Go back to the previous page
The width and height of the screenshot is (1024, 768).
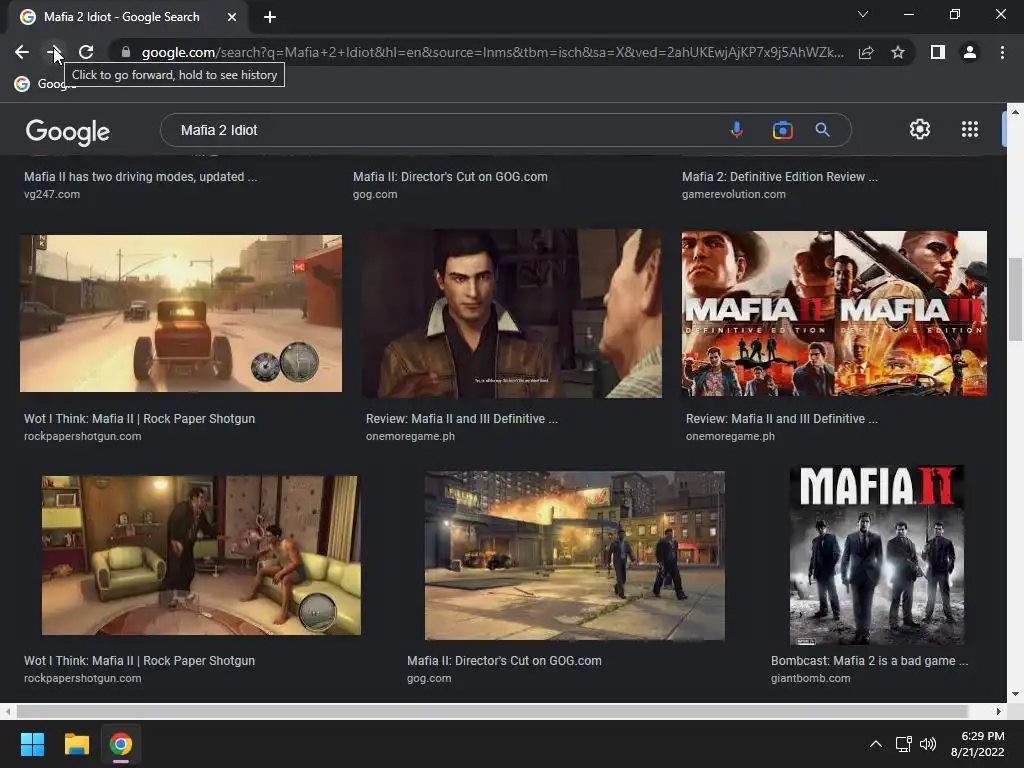tap(22, 52)
